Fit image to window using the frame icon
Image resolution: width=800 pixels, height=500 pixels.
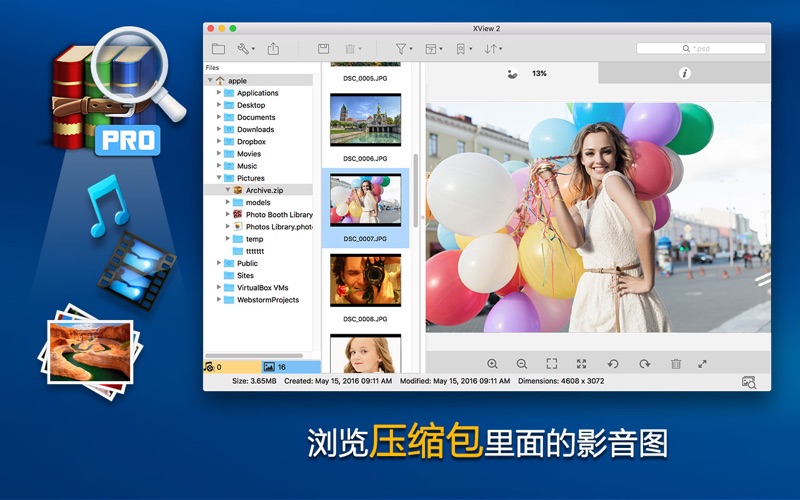point(551,364)
